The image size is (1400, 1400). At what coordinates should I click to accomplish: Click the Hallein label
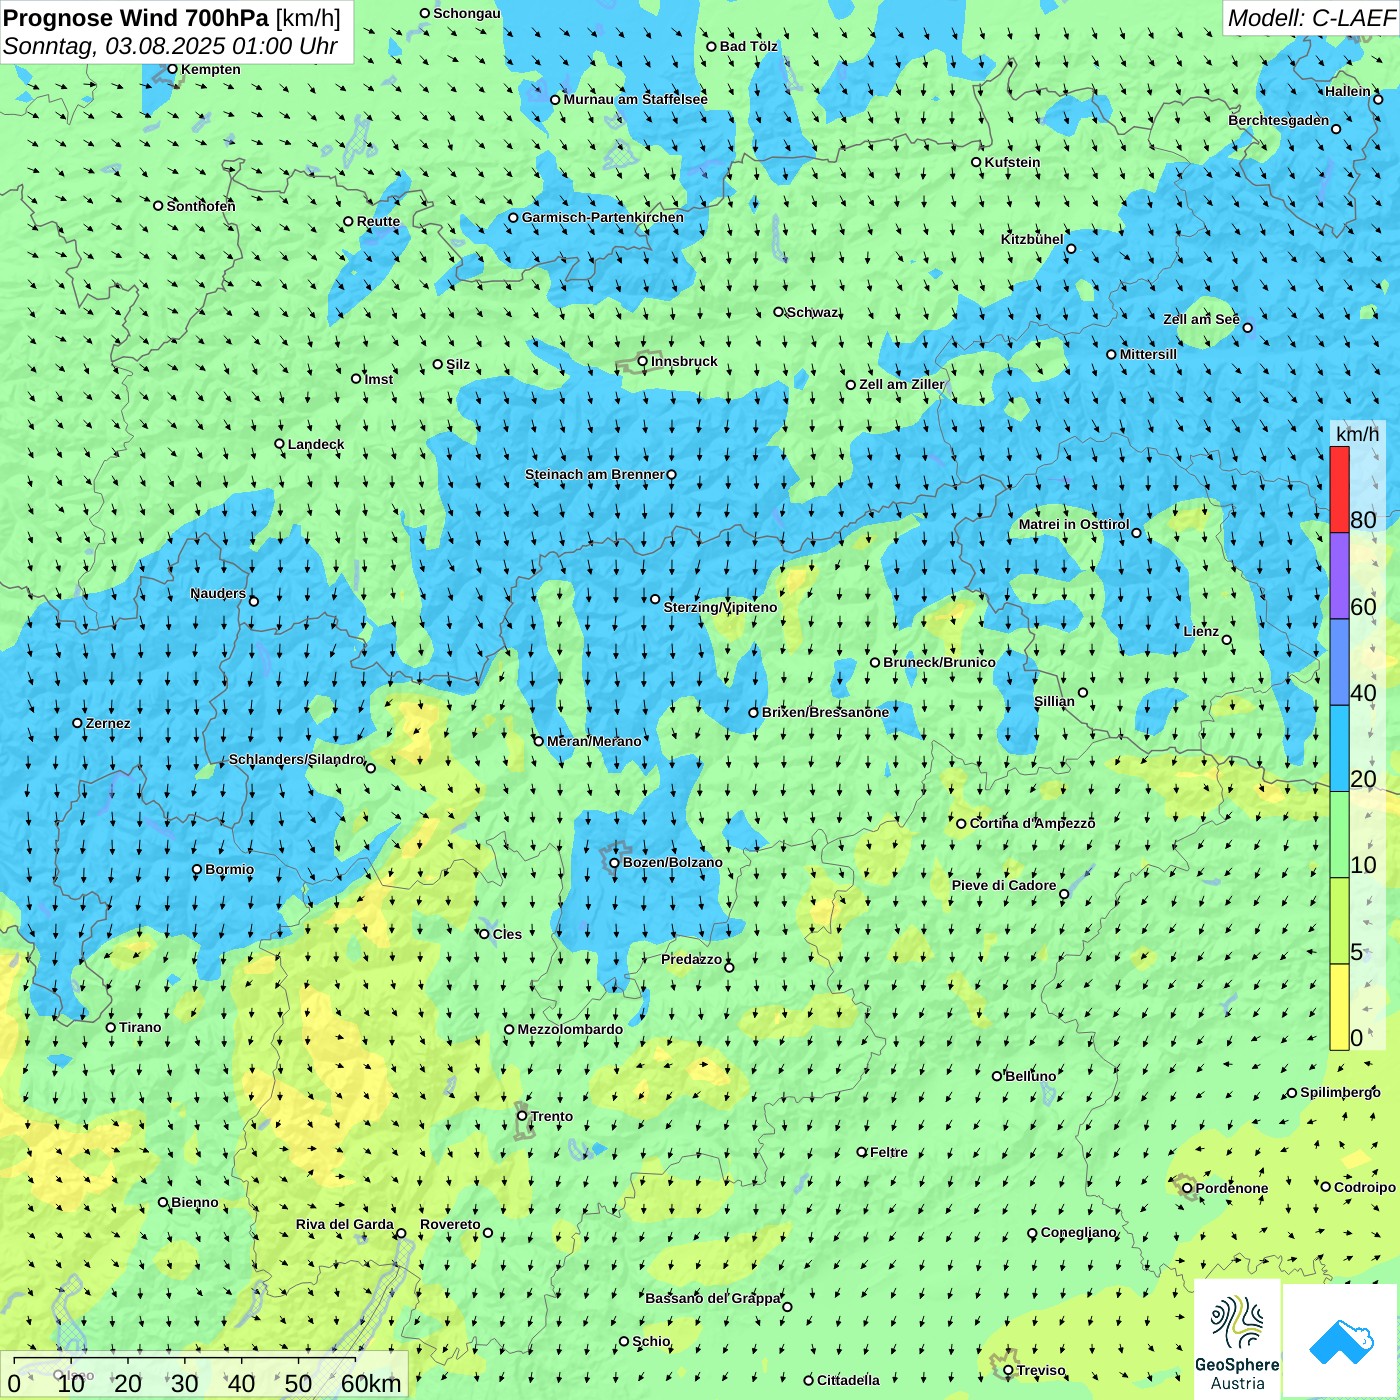tap(1348, 91)
